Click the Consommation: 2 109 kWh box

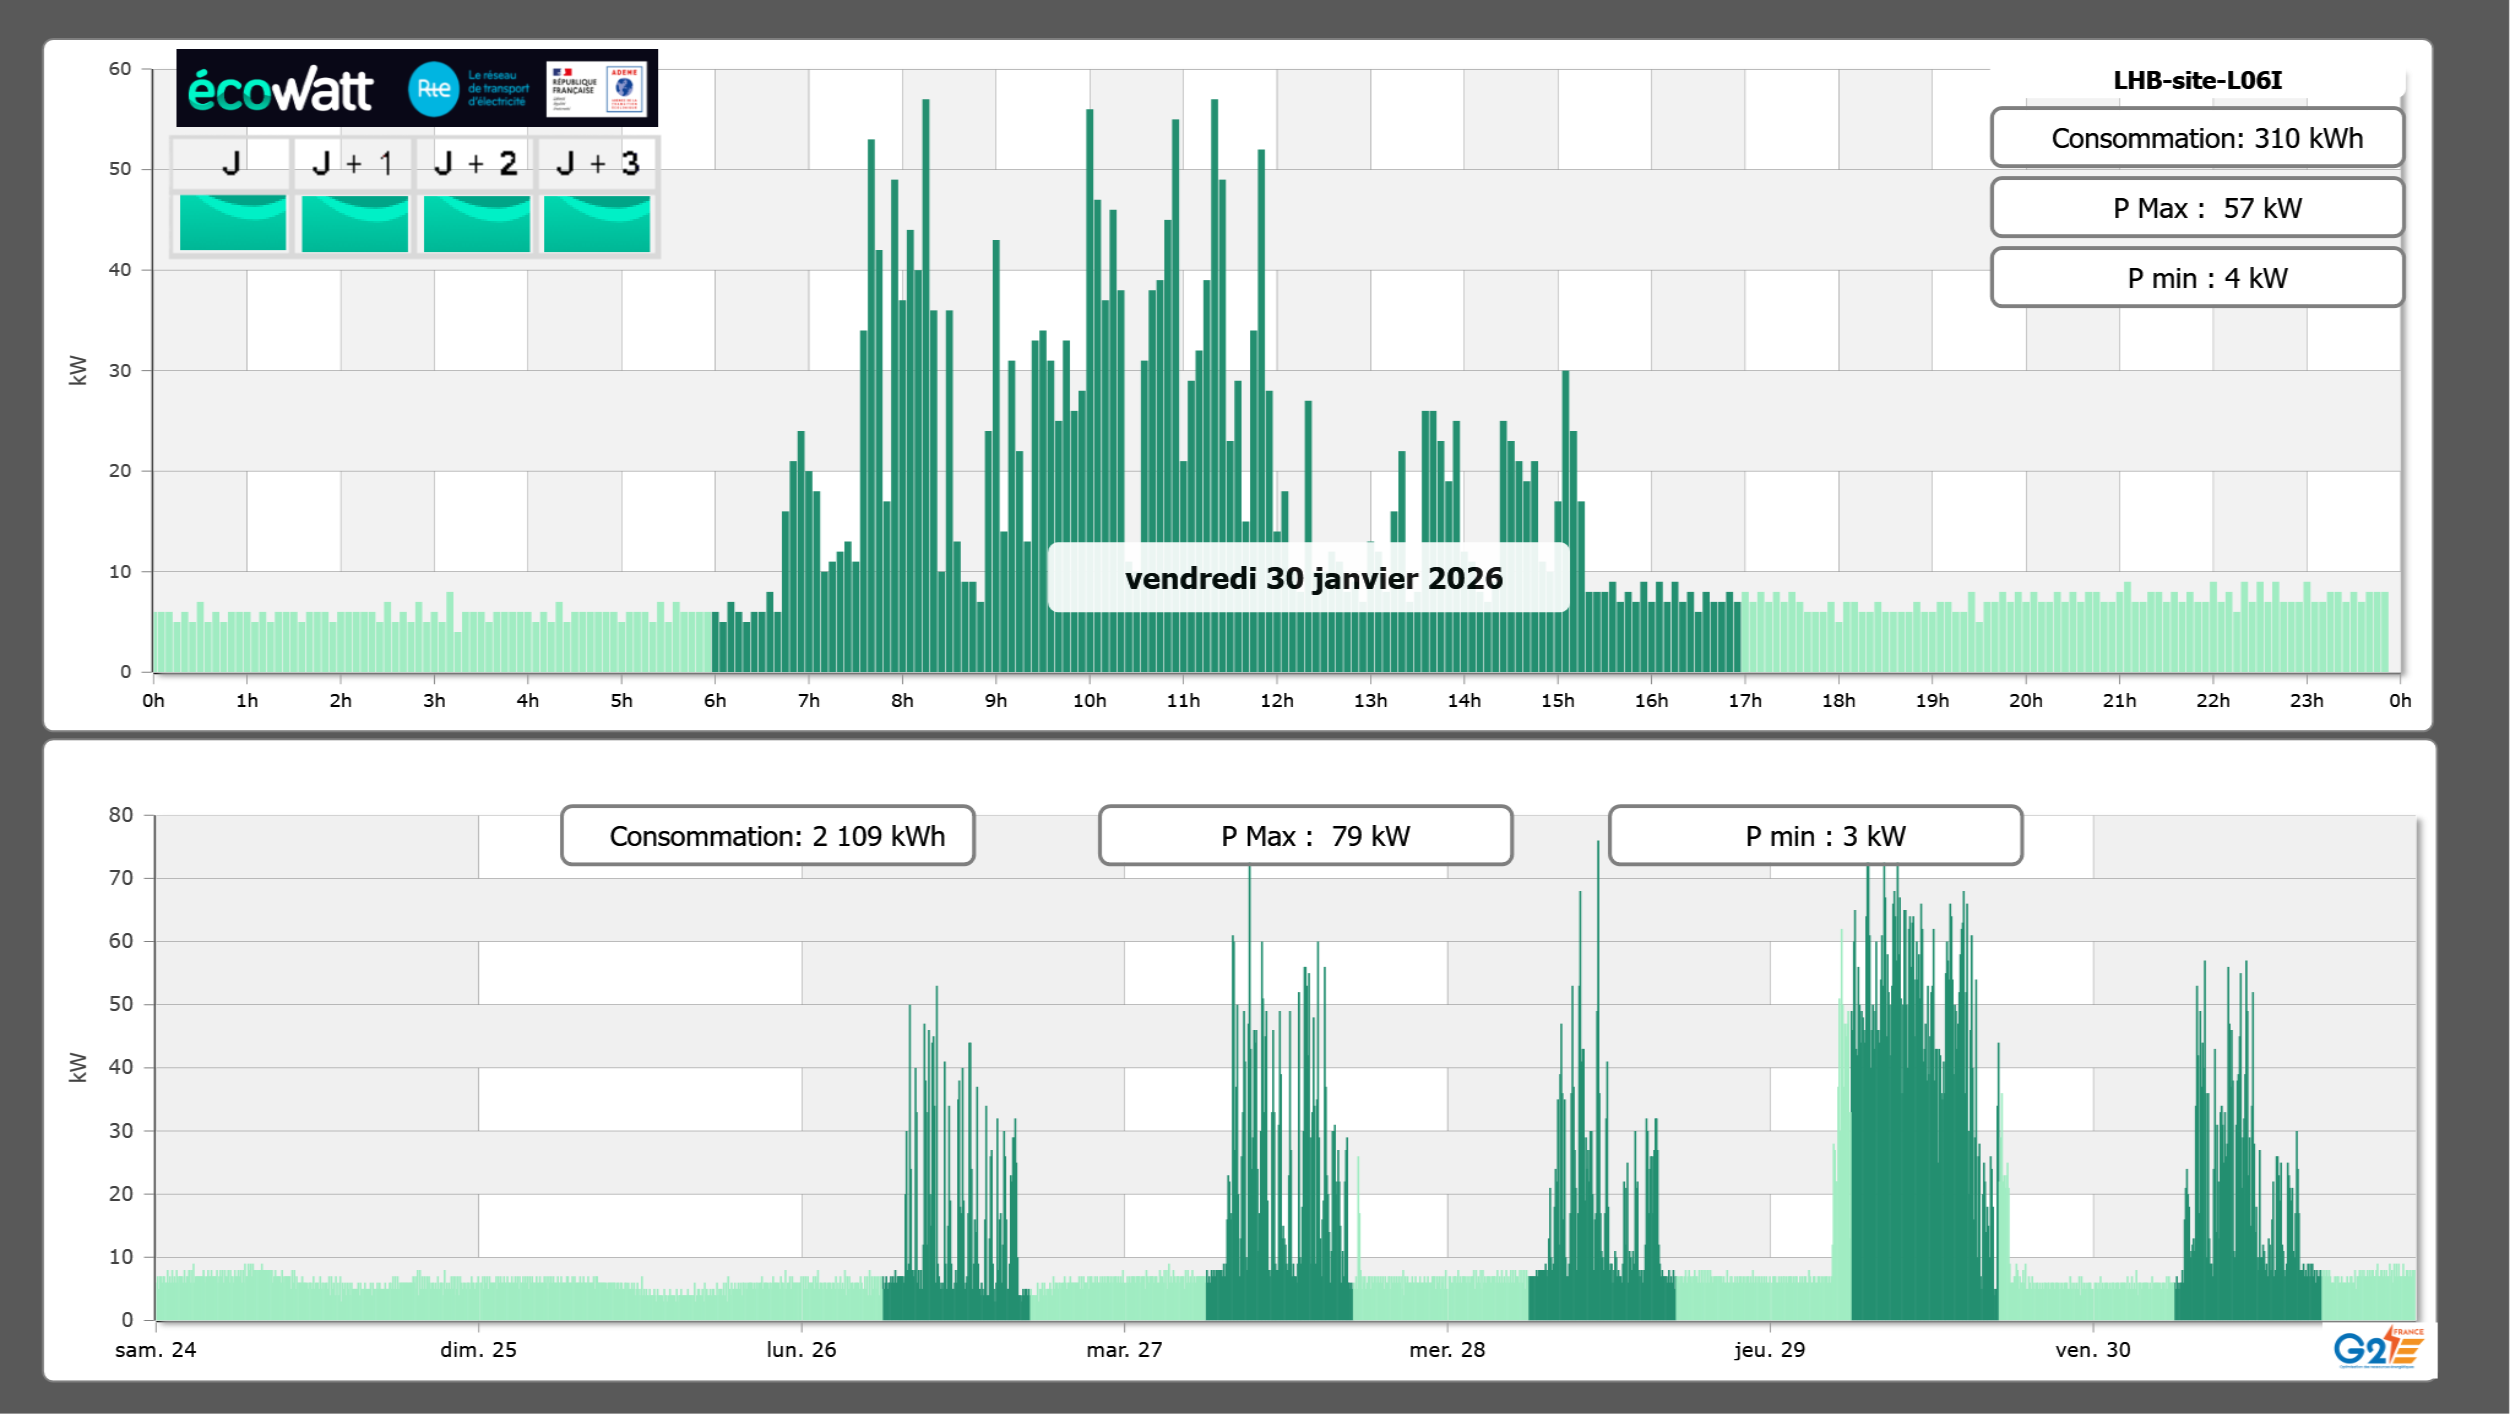(767, 836)
